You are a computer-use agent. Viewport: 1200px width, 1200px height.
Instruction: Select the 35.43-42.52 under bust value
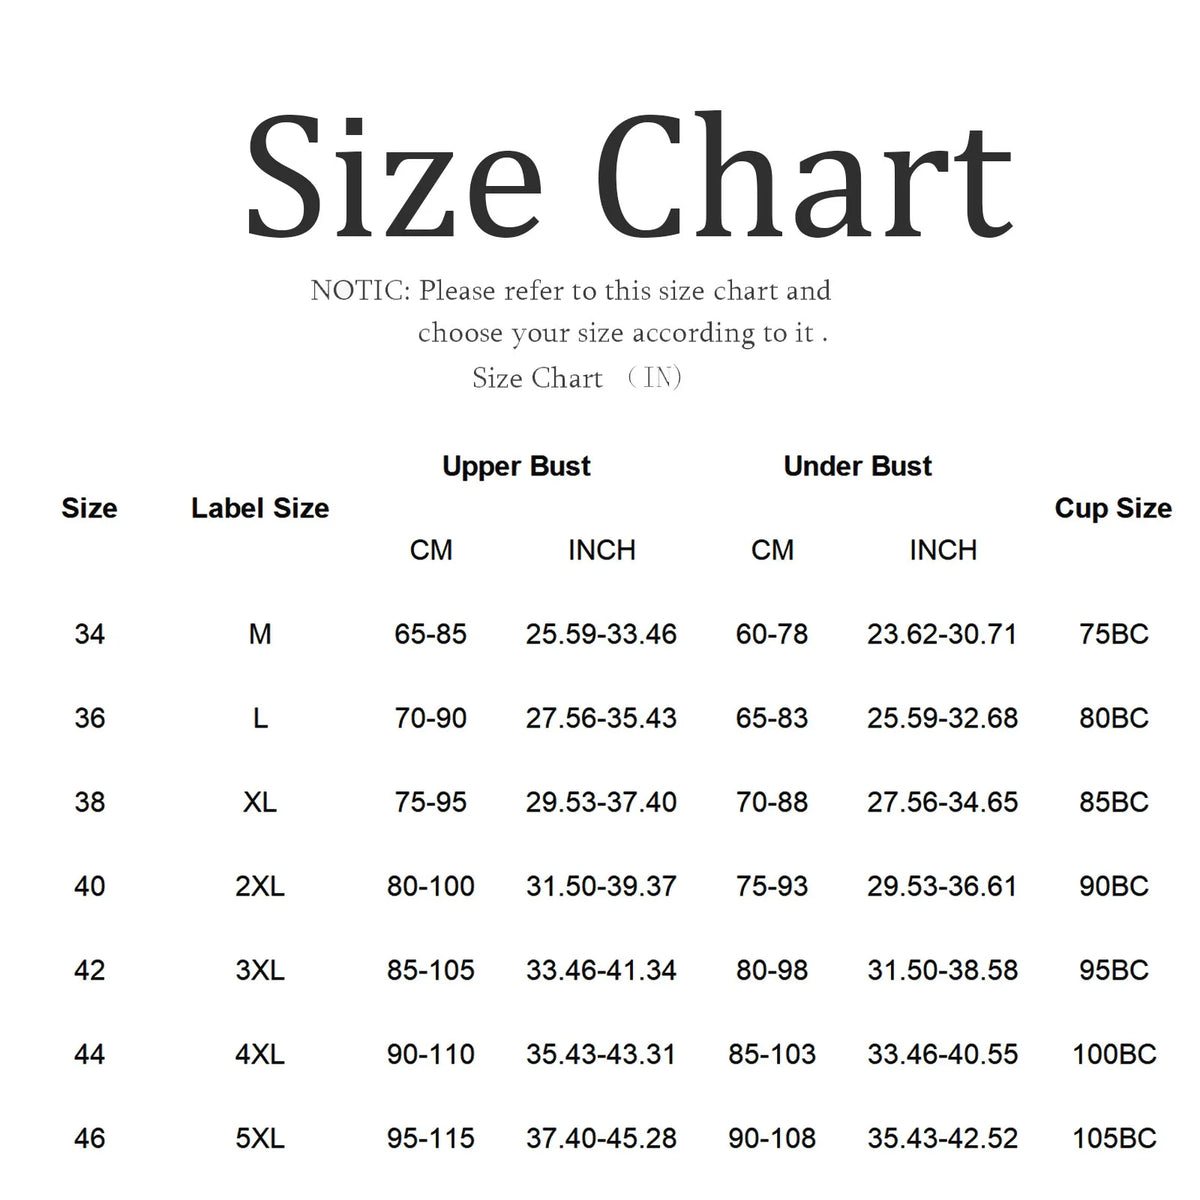pos(942,1138)
